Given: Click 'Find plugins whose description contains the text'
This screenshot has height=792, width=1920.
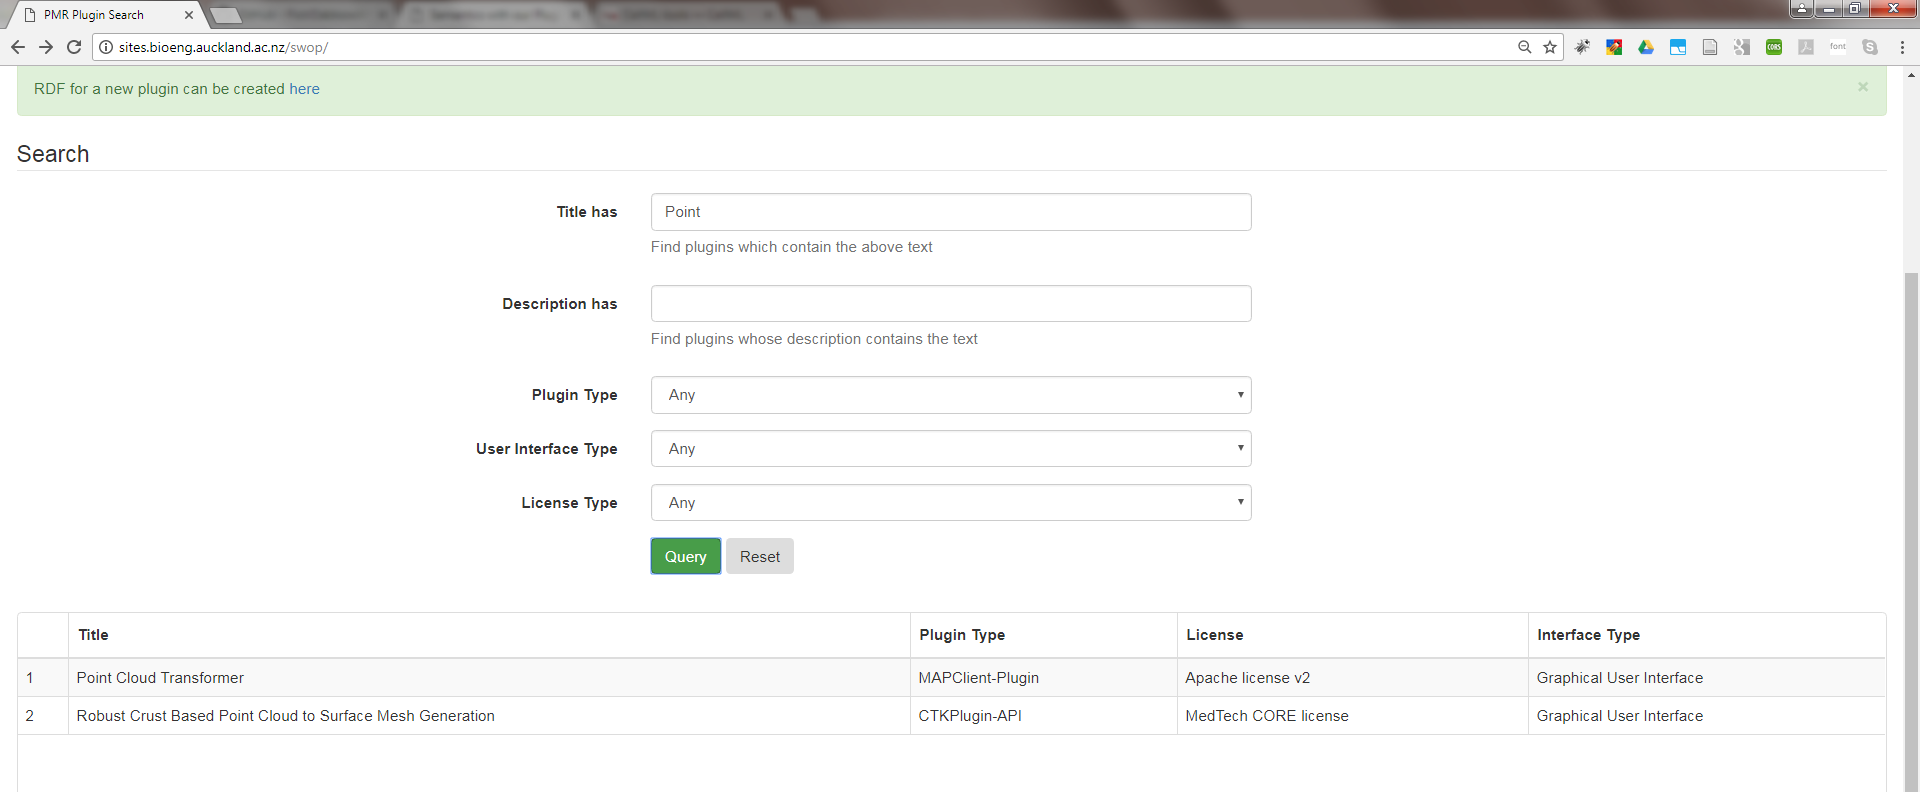Looking at the screenshot, I should click(x=814, y=339).
